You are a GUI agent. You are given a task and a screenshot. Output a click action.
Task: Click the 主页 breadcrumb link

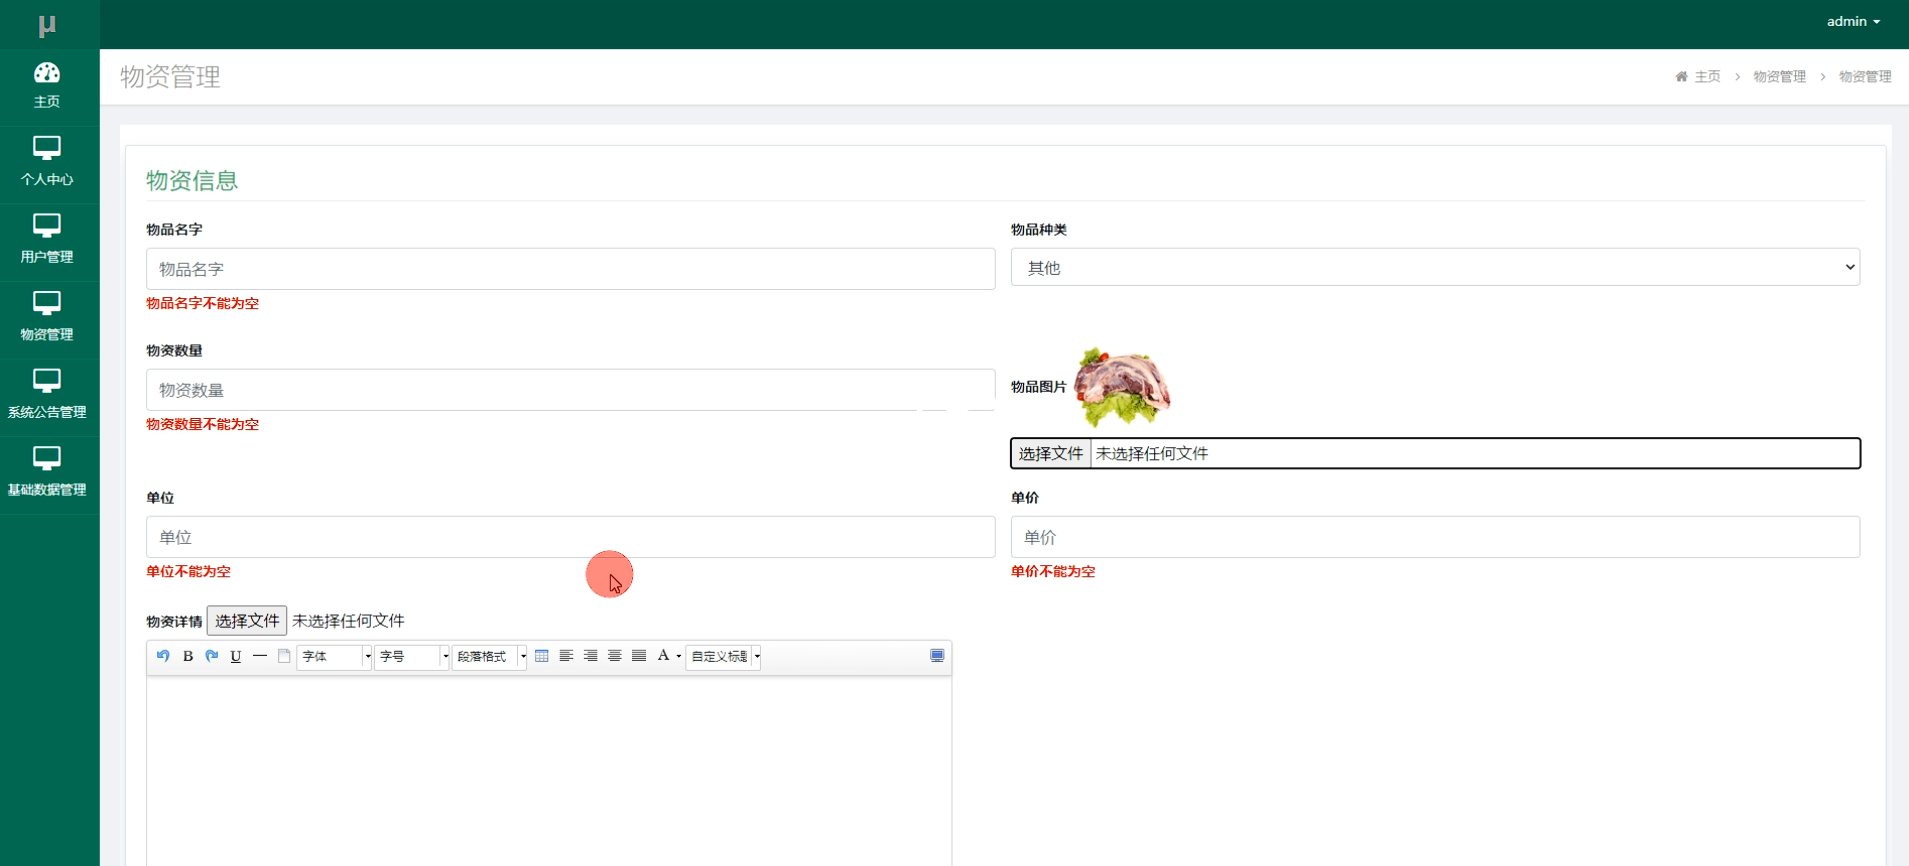pyautogui.click(x=1707, y=77)
